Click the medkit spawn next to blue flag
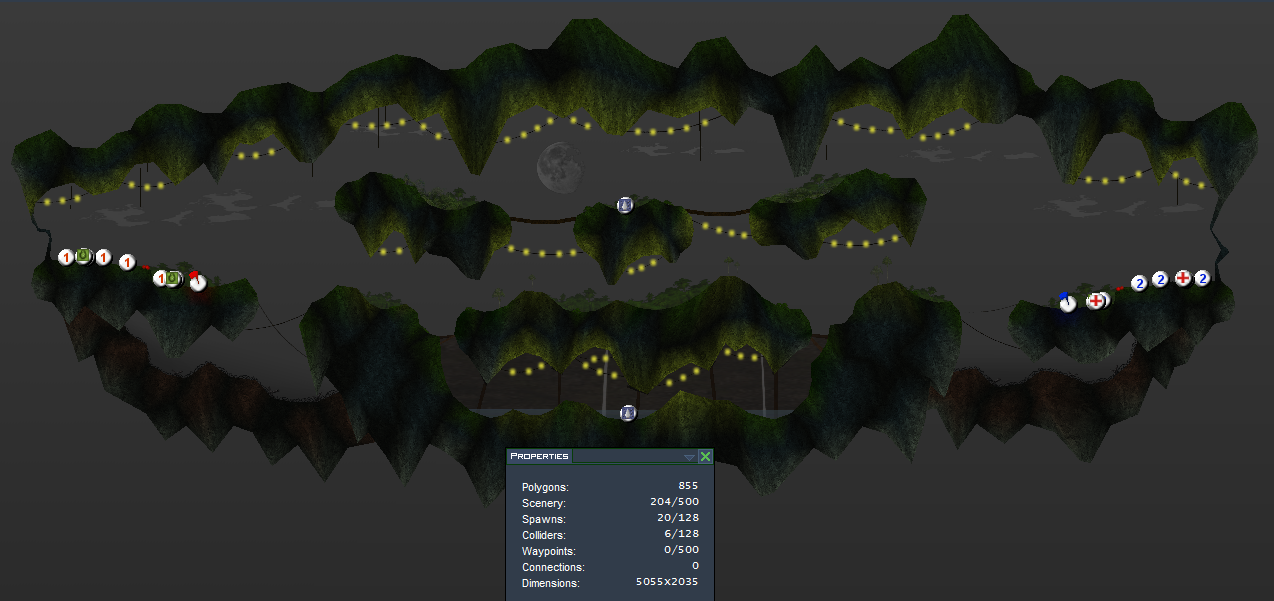This screenshot has width=1274, height=601. pyautogui.click(x=1096, y=300)
